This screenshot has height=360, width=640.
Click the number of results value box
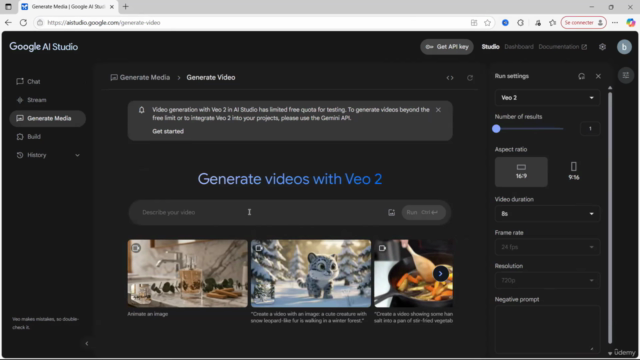pos(590,129)
